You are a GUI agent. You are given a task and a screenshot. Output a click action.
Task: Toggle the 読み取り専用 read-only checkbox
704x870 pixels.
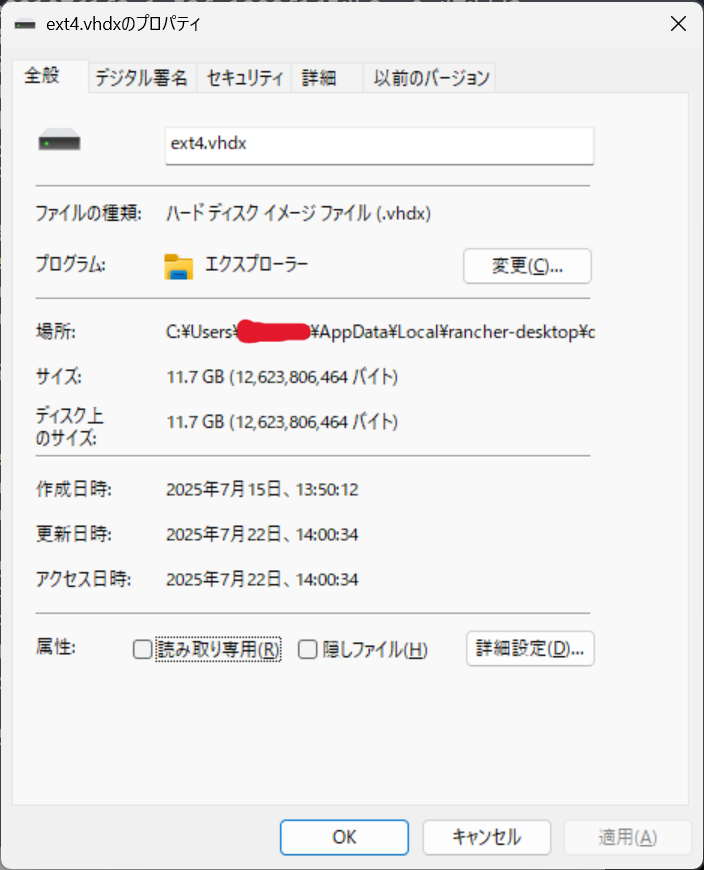(143, 649)
